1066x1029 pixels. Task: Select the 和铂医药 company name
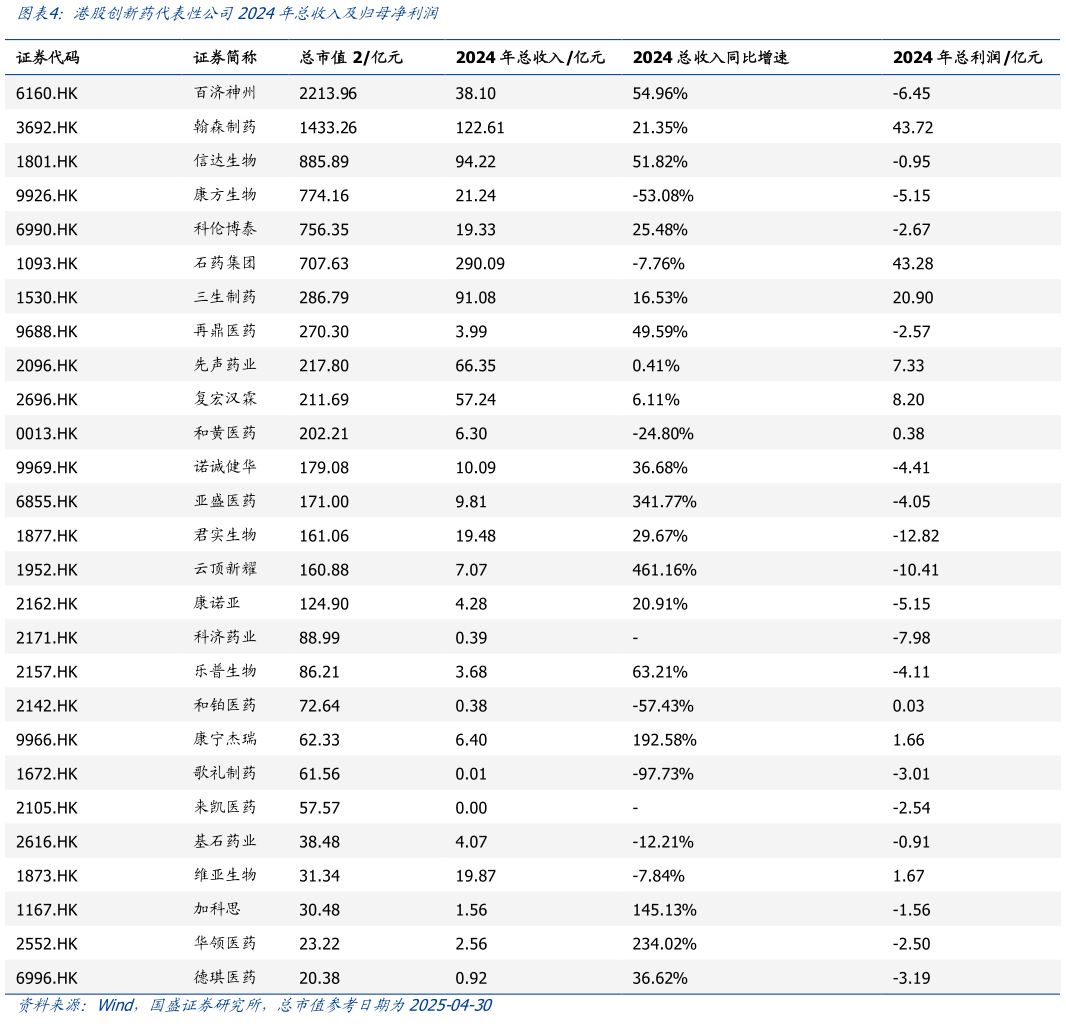225,705
